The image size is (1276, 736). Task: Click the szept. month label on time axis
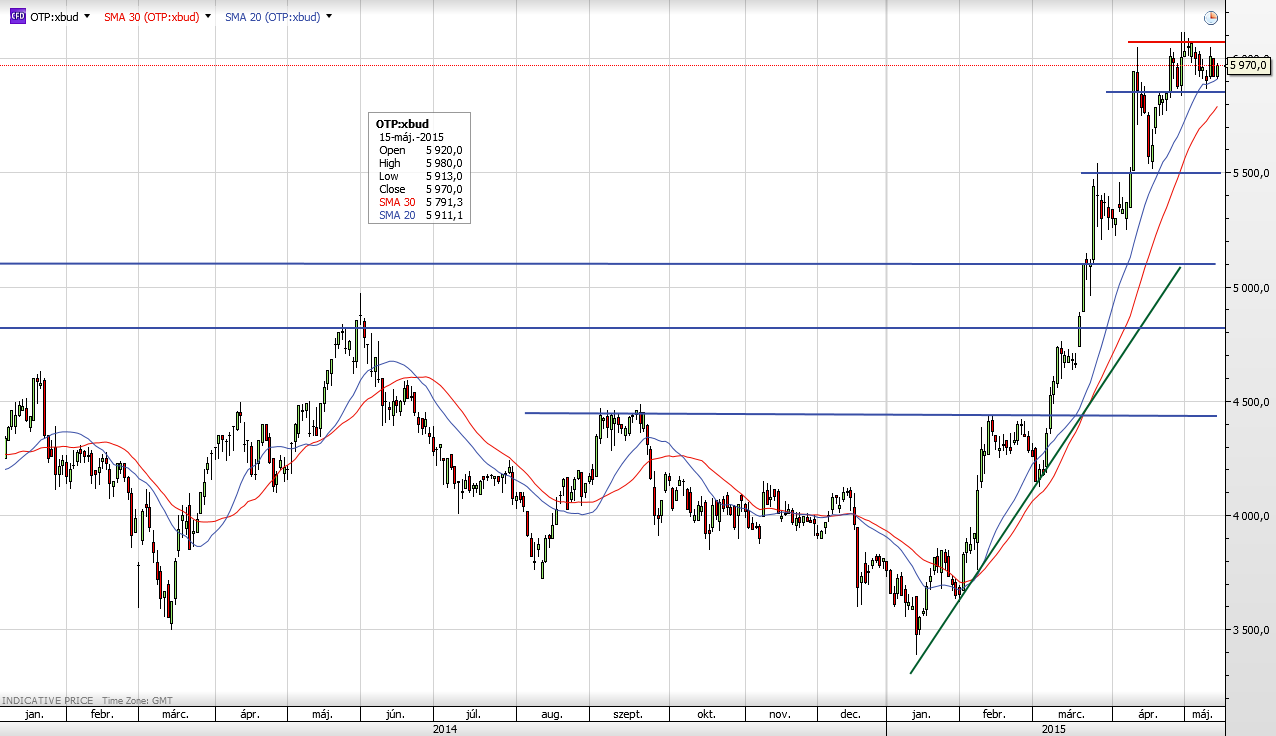(626, 715)
